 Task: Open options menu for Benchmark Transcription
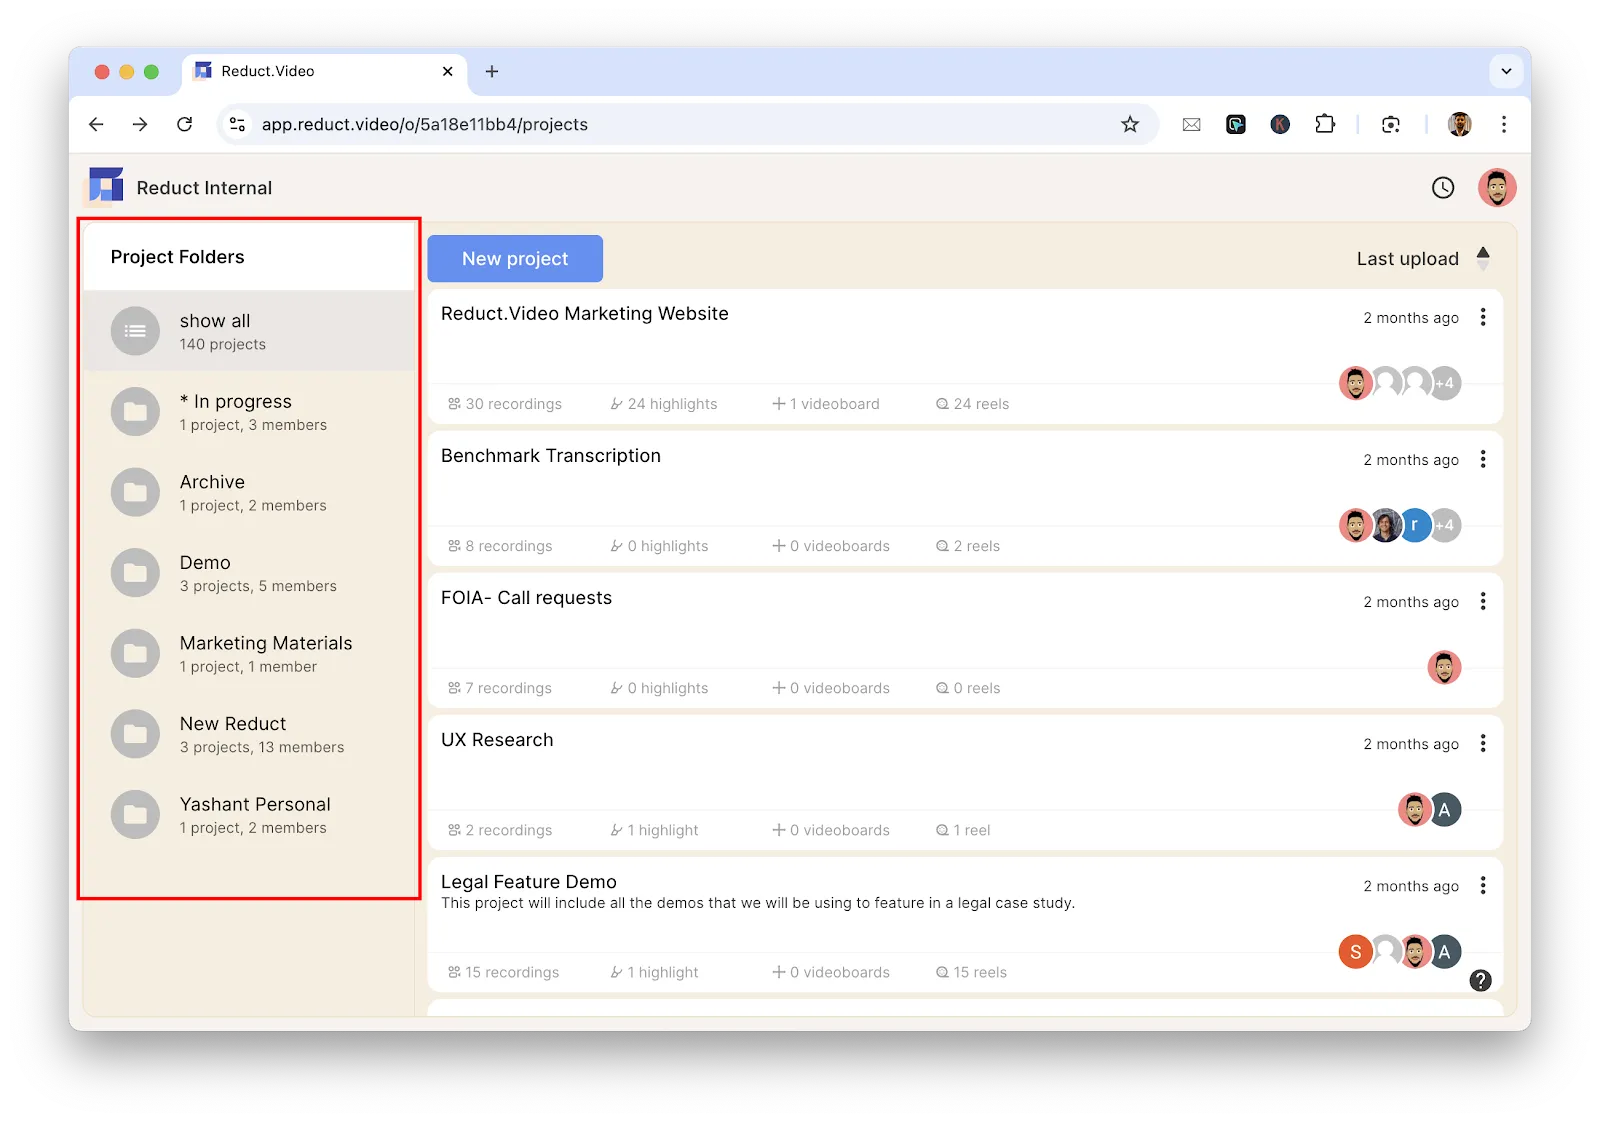(1483, 459)
